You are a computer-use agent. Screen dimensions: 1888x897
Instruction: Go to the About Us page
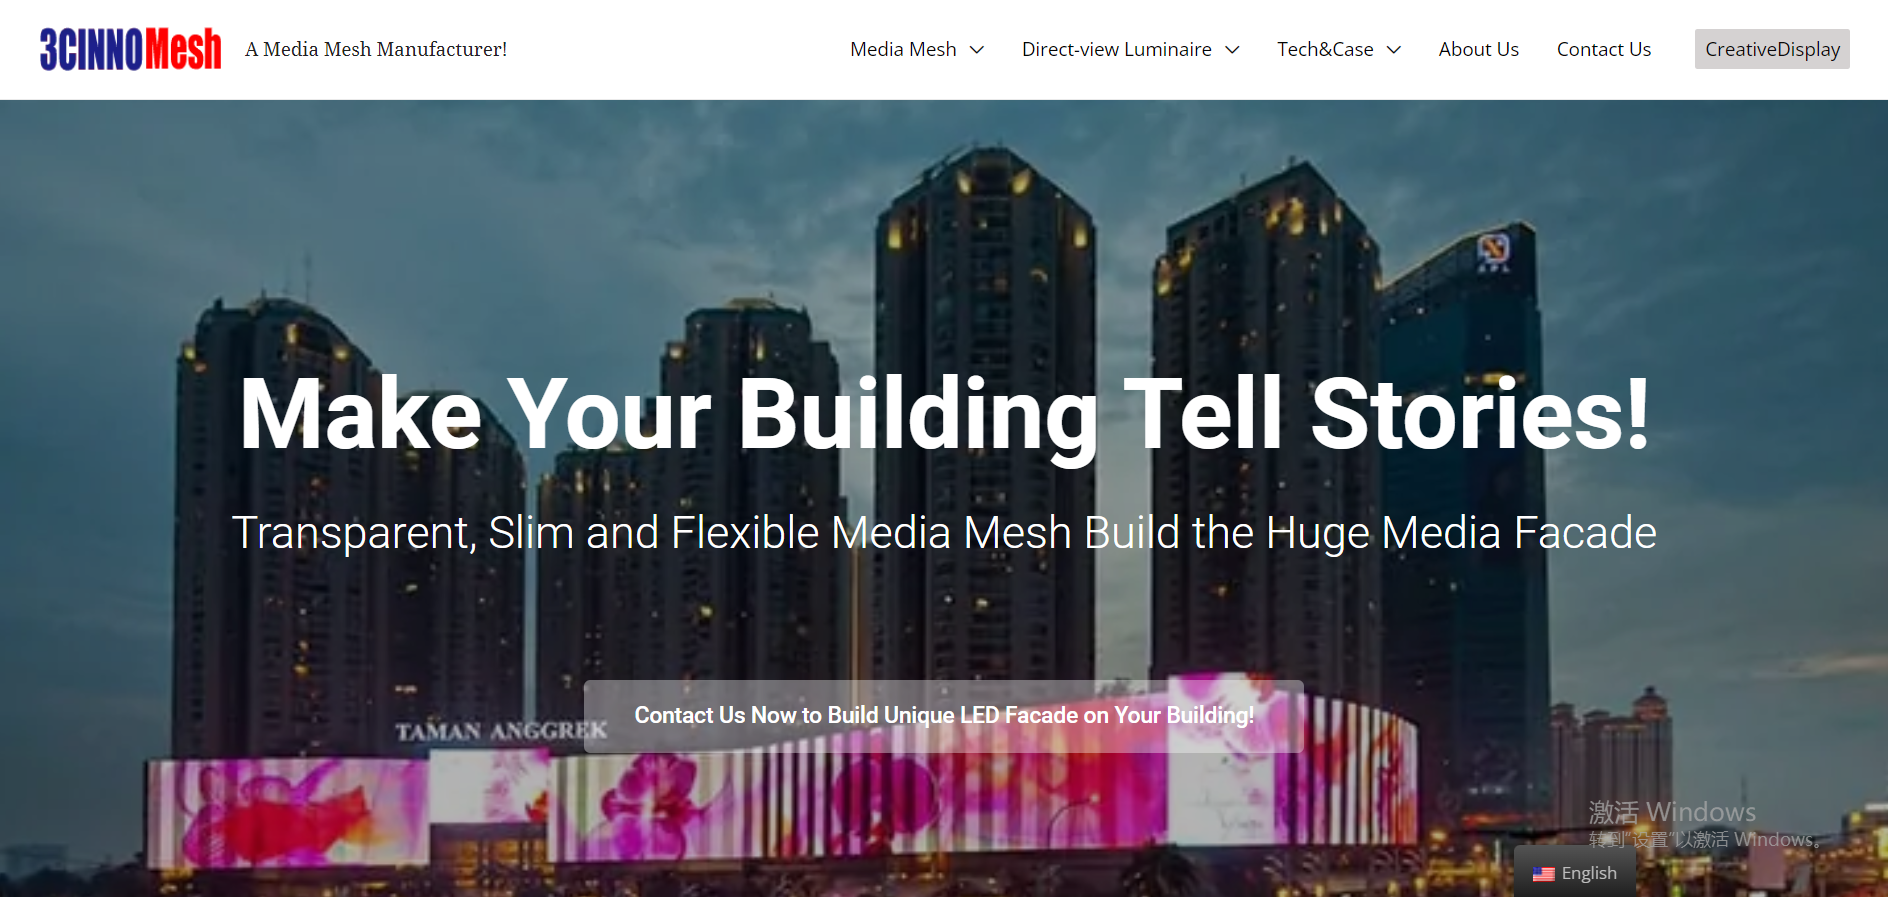pos(1478,49)
